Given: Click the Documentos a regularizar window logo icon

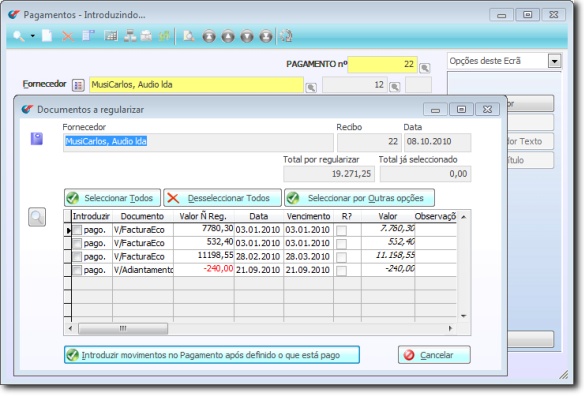Looking at the screenshot, I should click(x=27, y=109).
